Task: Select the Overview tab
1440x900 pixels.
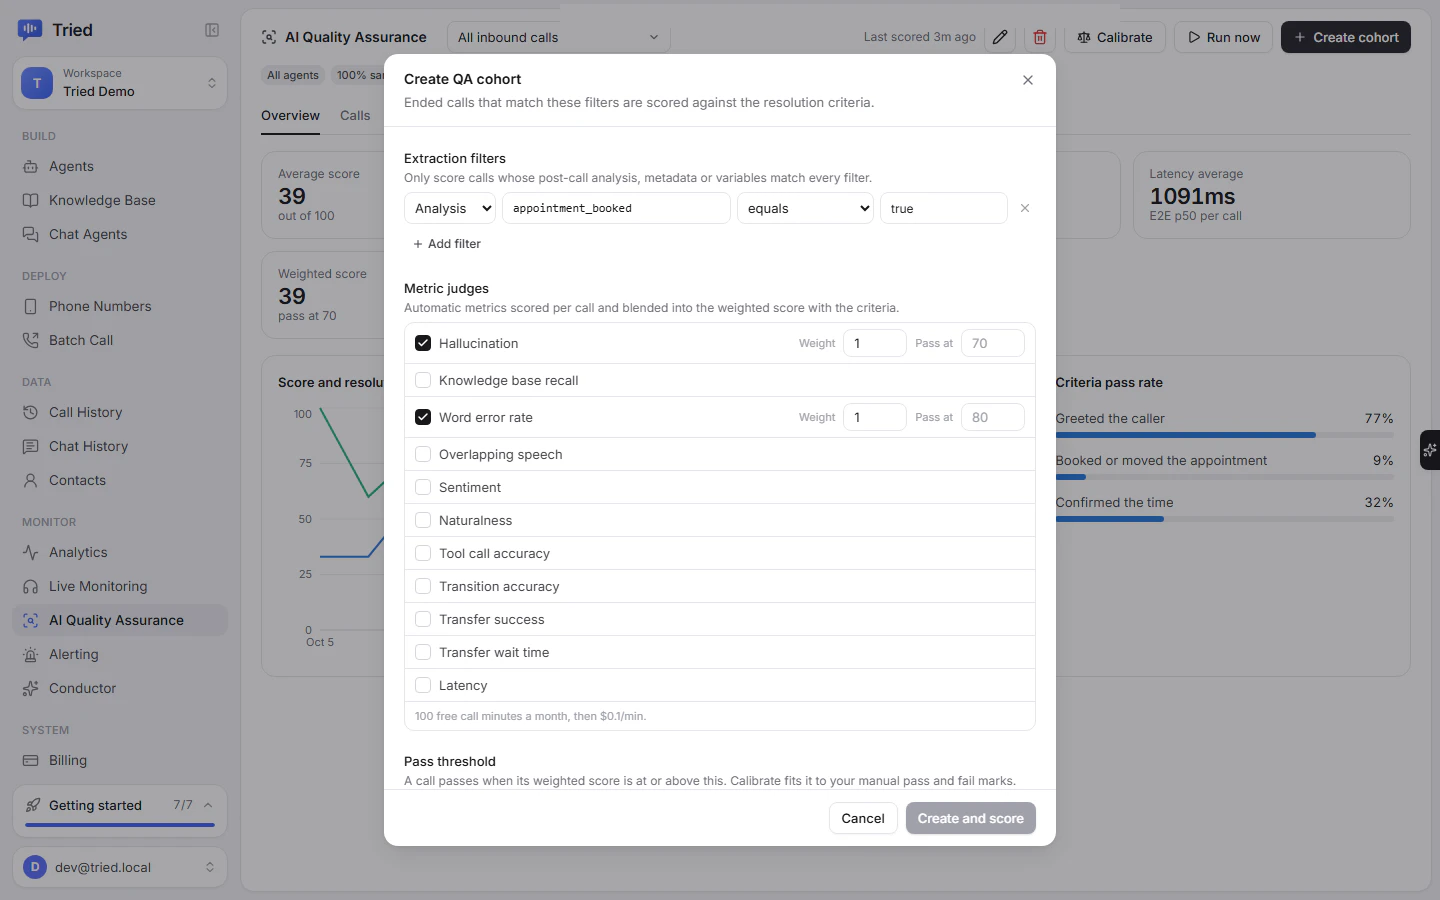Action: 290,115
